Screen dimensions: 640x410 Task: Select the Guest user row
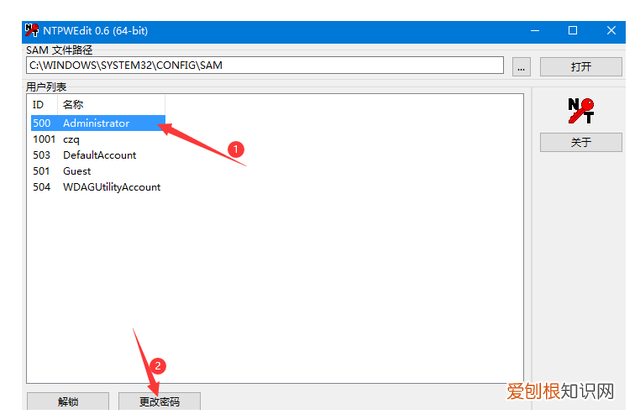[x=98, y=171]
